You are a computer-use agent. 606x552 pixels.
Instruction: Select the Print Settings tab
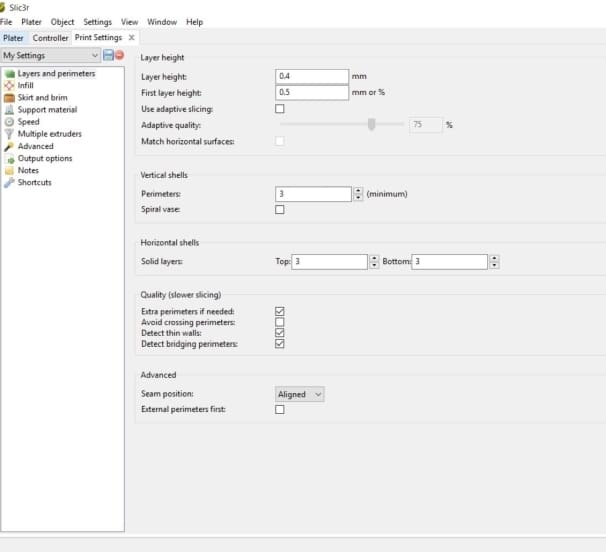click(99, 37)
